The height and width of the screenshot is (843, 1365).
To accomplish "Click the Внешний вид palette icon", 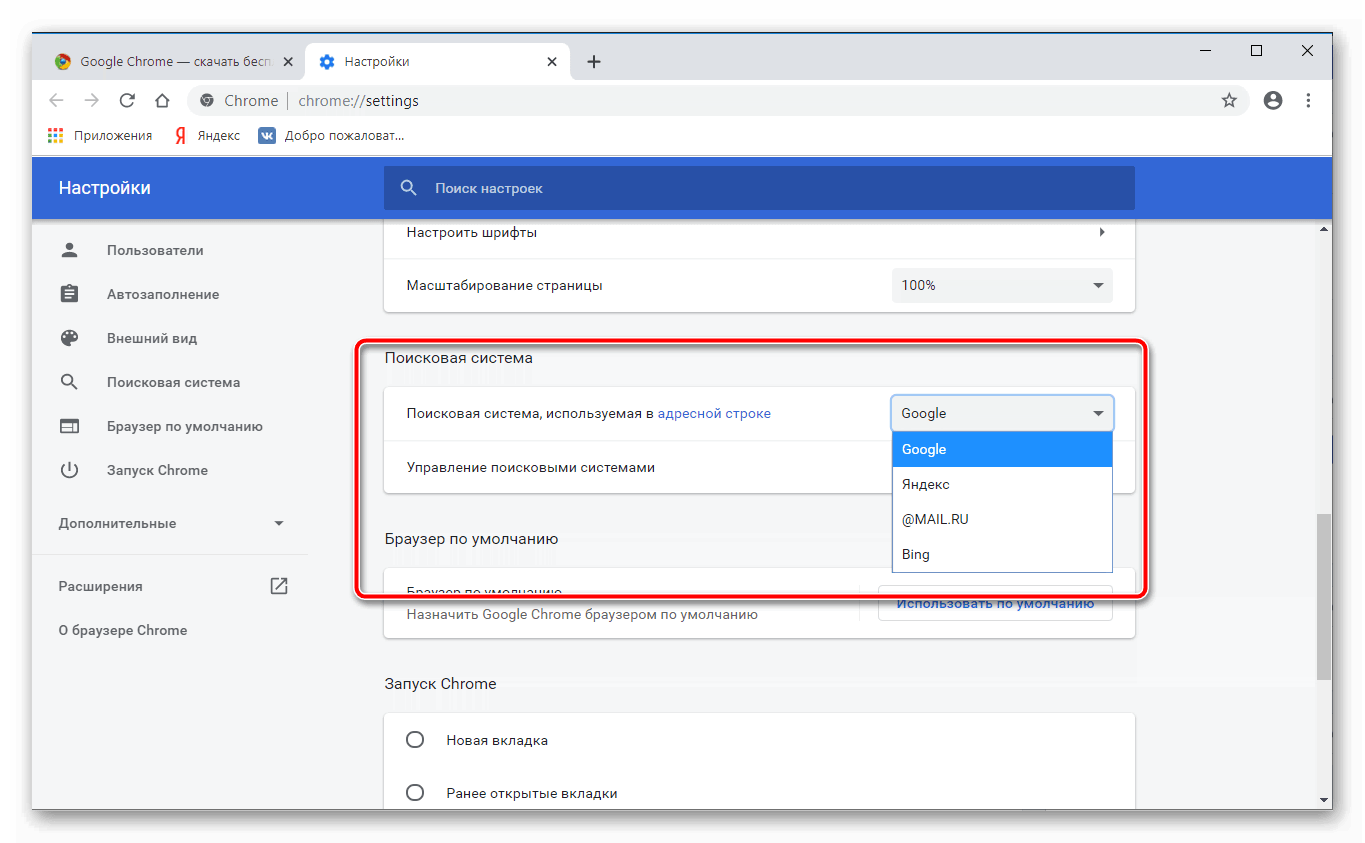I will [69, 338].
